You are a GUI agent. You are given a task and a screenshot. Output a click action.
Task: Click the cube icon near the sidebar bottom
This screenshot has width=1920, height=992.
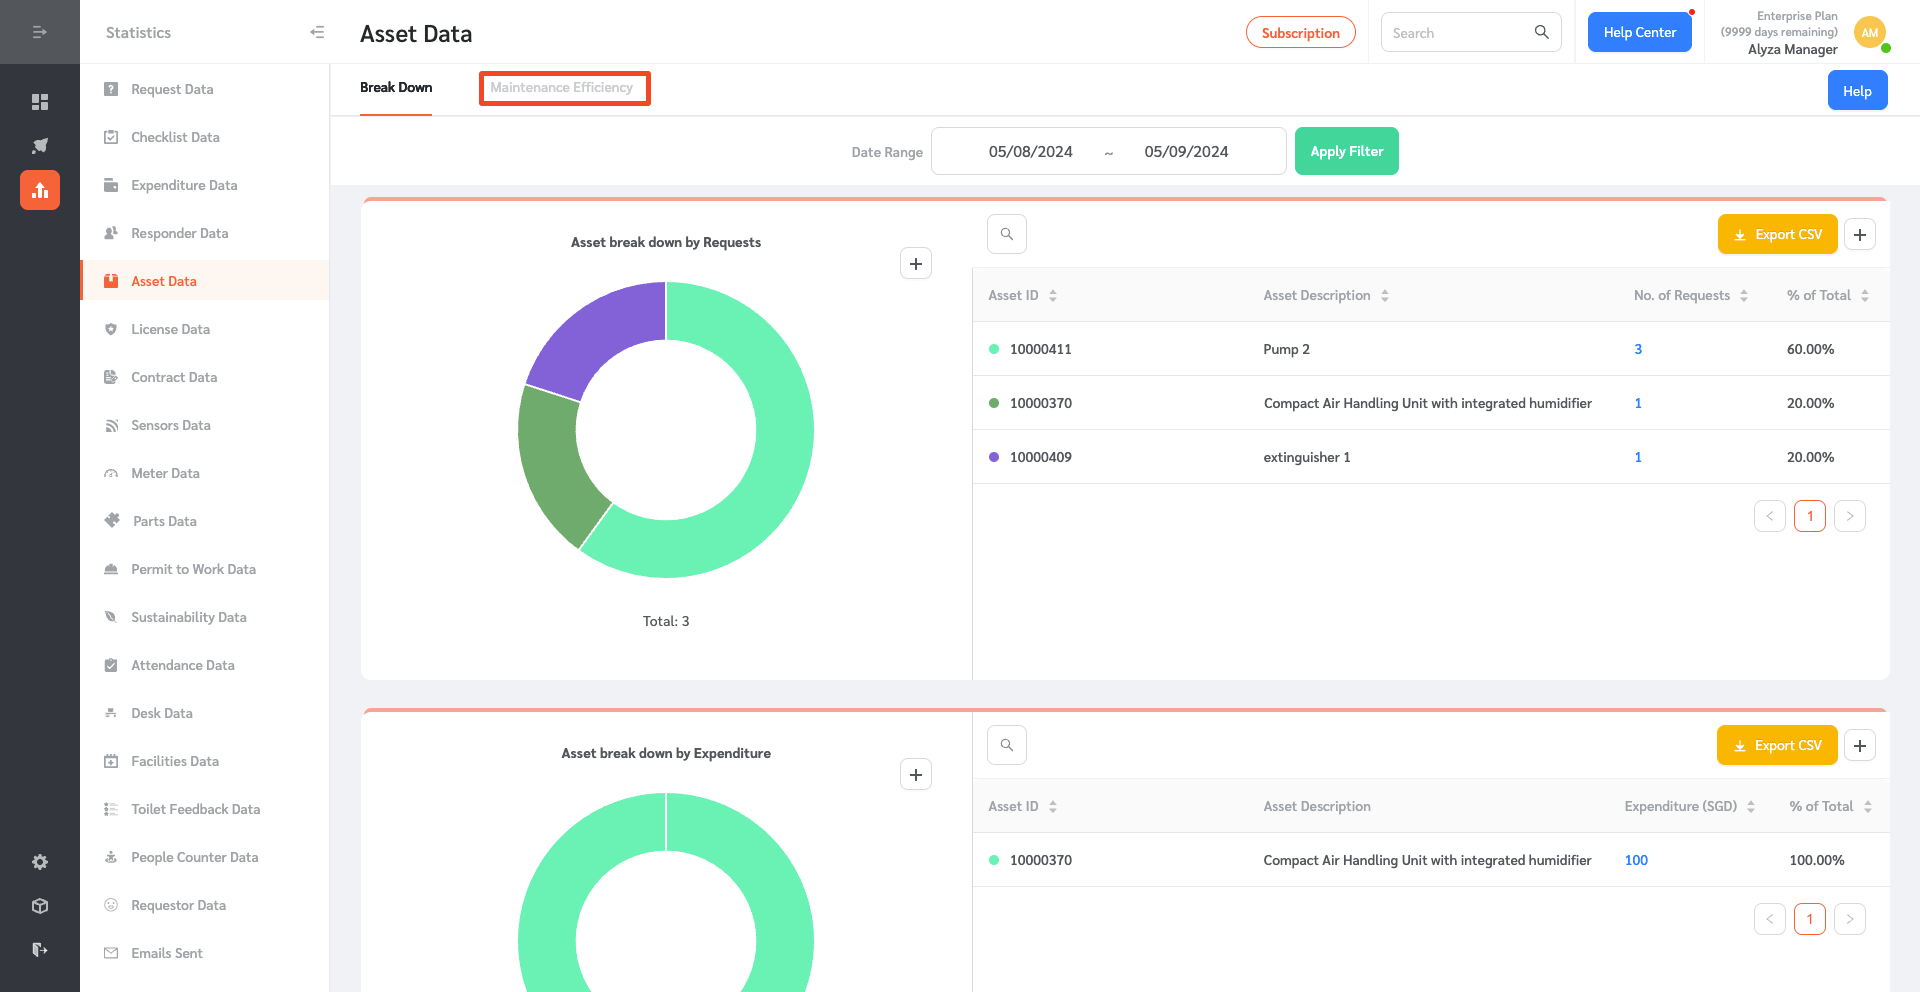[40, 905]
